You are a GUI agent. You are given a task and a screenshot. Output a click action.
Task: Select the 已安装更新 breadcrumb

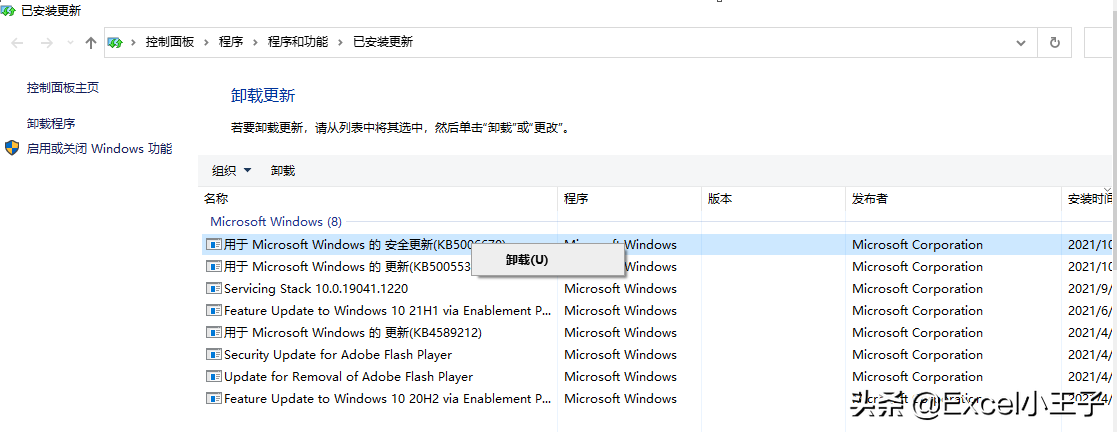(383, 42)
